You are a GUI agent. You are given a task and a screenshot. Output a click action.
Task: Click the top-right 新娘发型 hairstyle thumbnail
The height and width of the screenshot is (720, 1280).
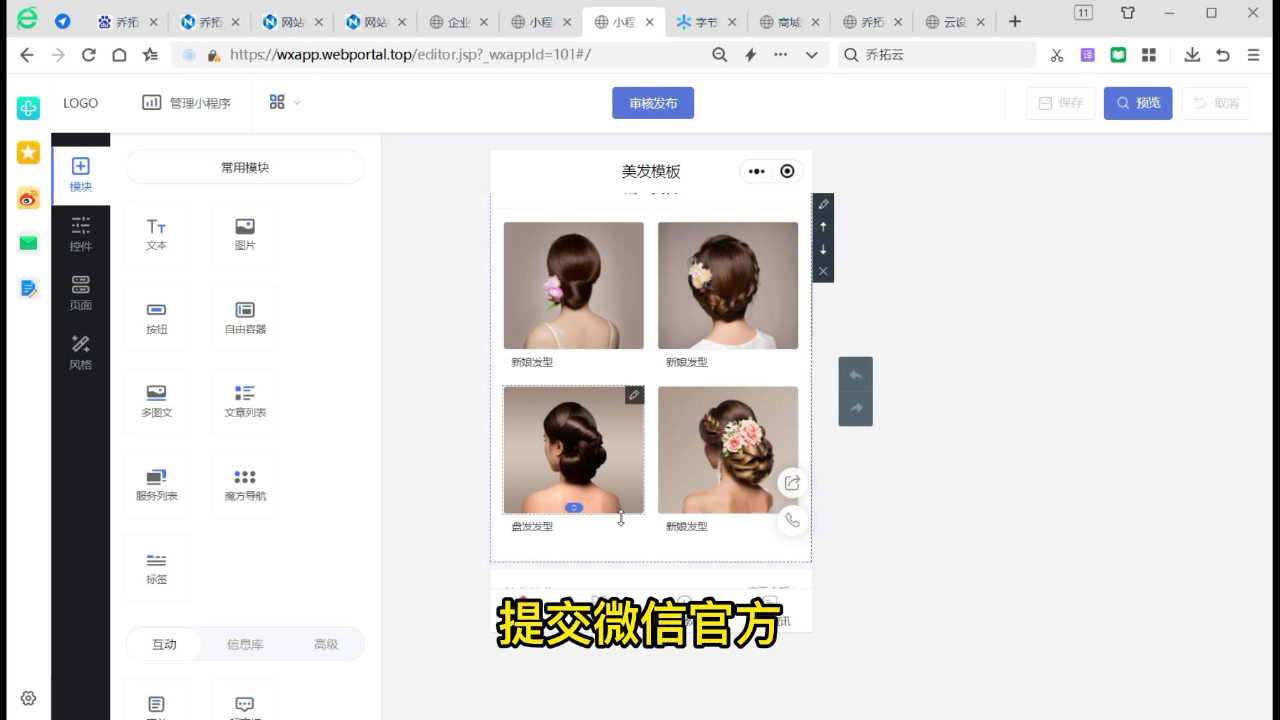pos(728,286)
